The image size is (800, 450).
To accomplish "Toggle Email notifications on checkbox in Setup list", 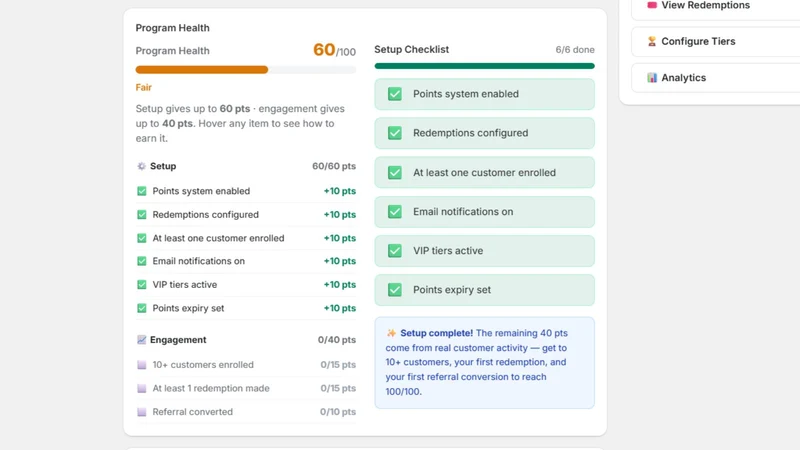I will tap(141, 261).
